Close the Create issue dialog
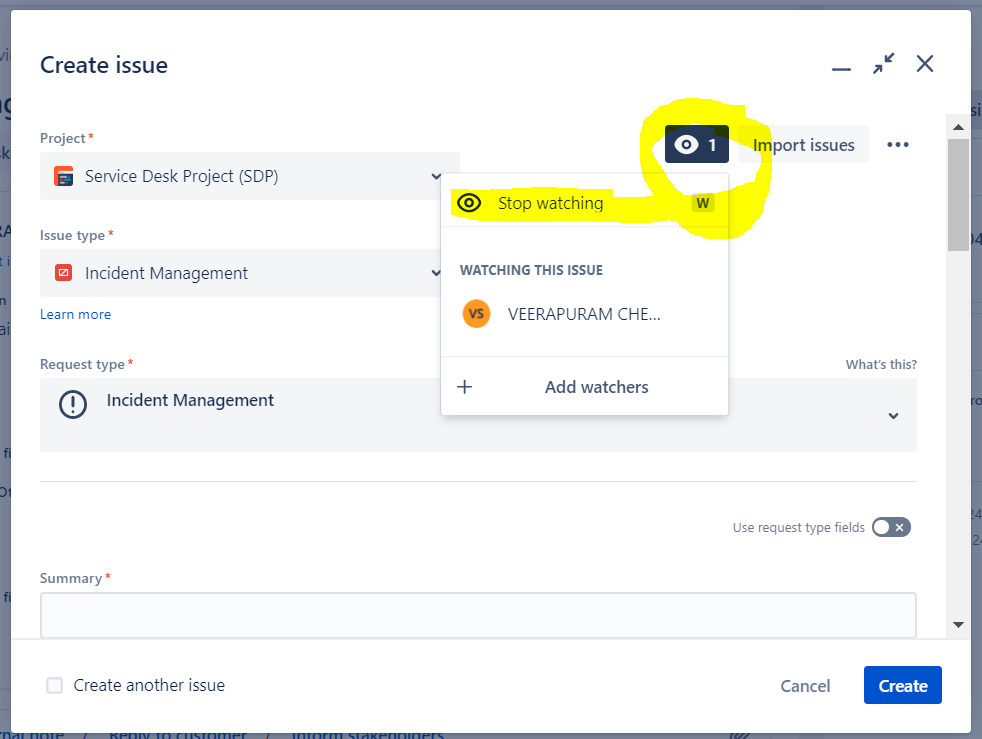This screenshot has width=982, height=739. coord(925,63)
